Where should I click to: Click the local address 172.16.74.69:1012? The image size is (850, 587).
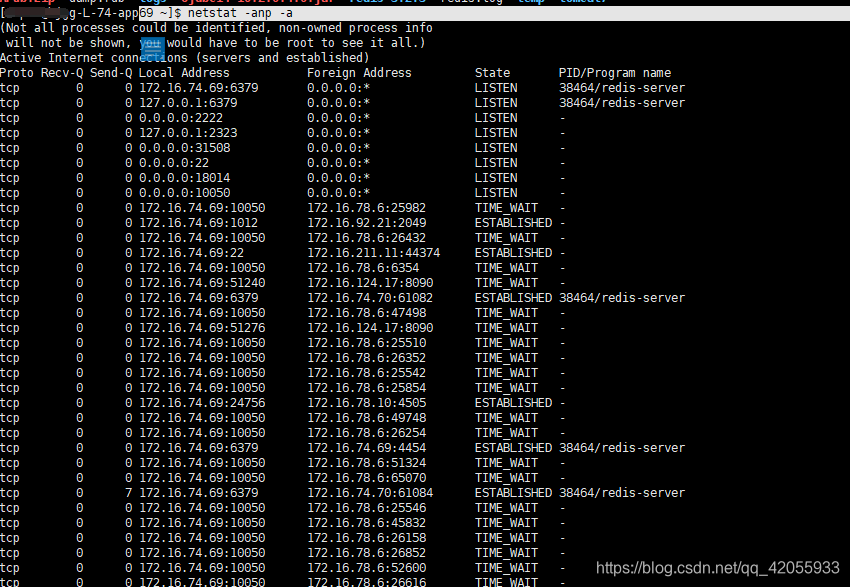pos(198,223)
